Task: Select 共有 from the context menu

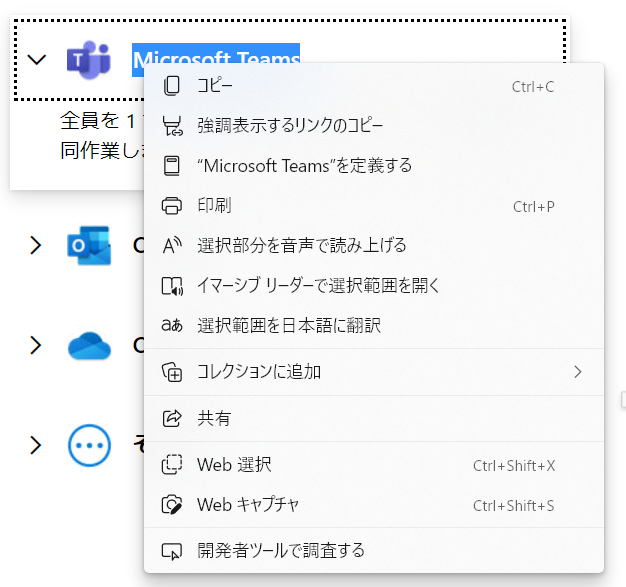Action: tap(374, 418)
